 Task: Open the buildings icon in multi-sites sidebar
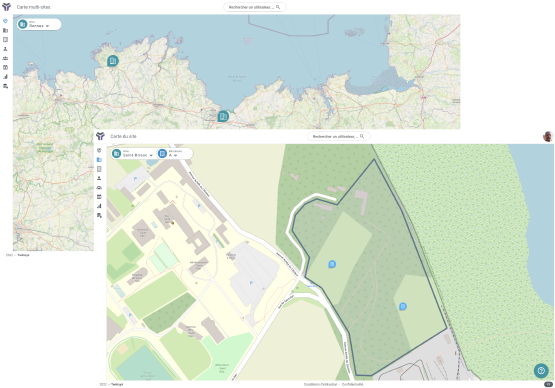5,30
